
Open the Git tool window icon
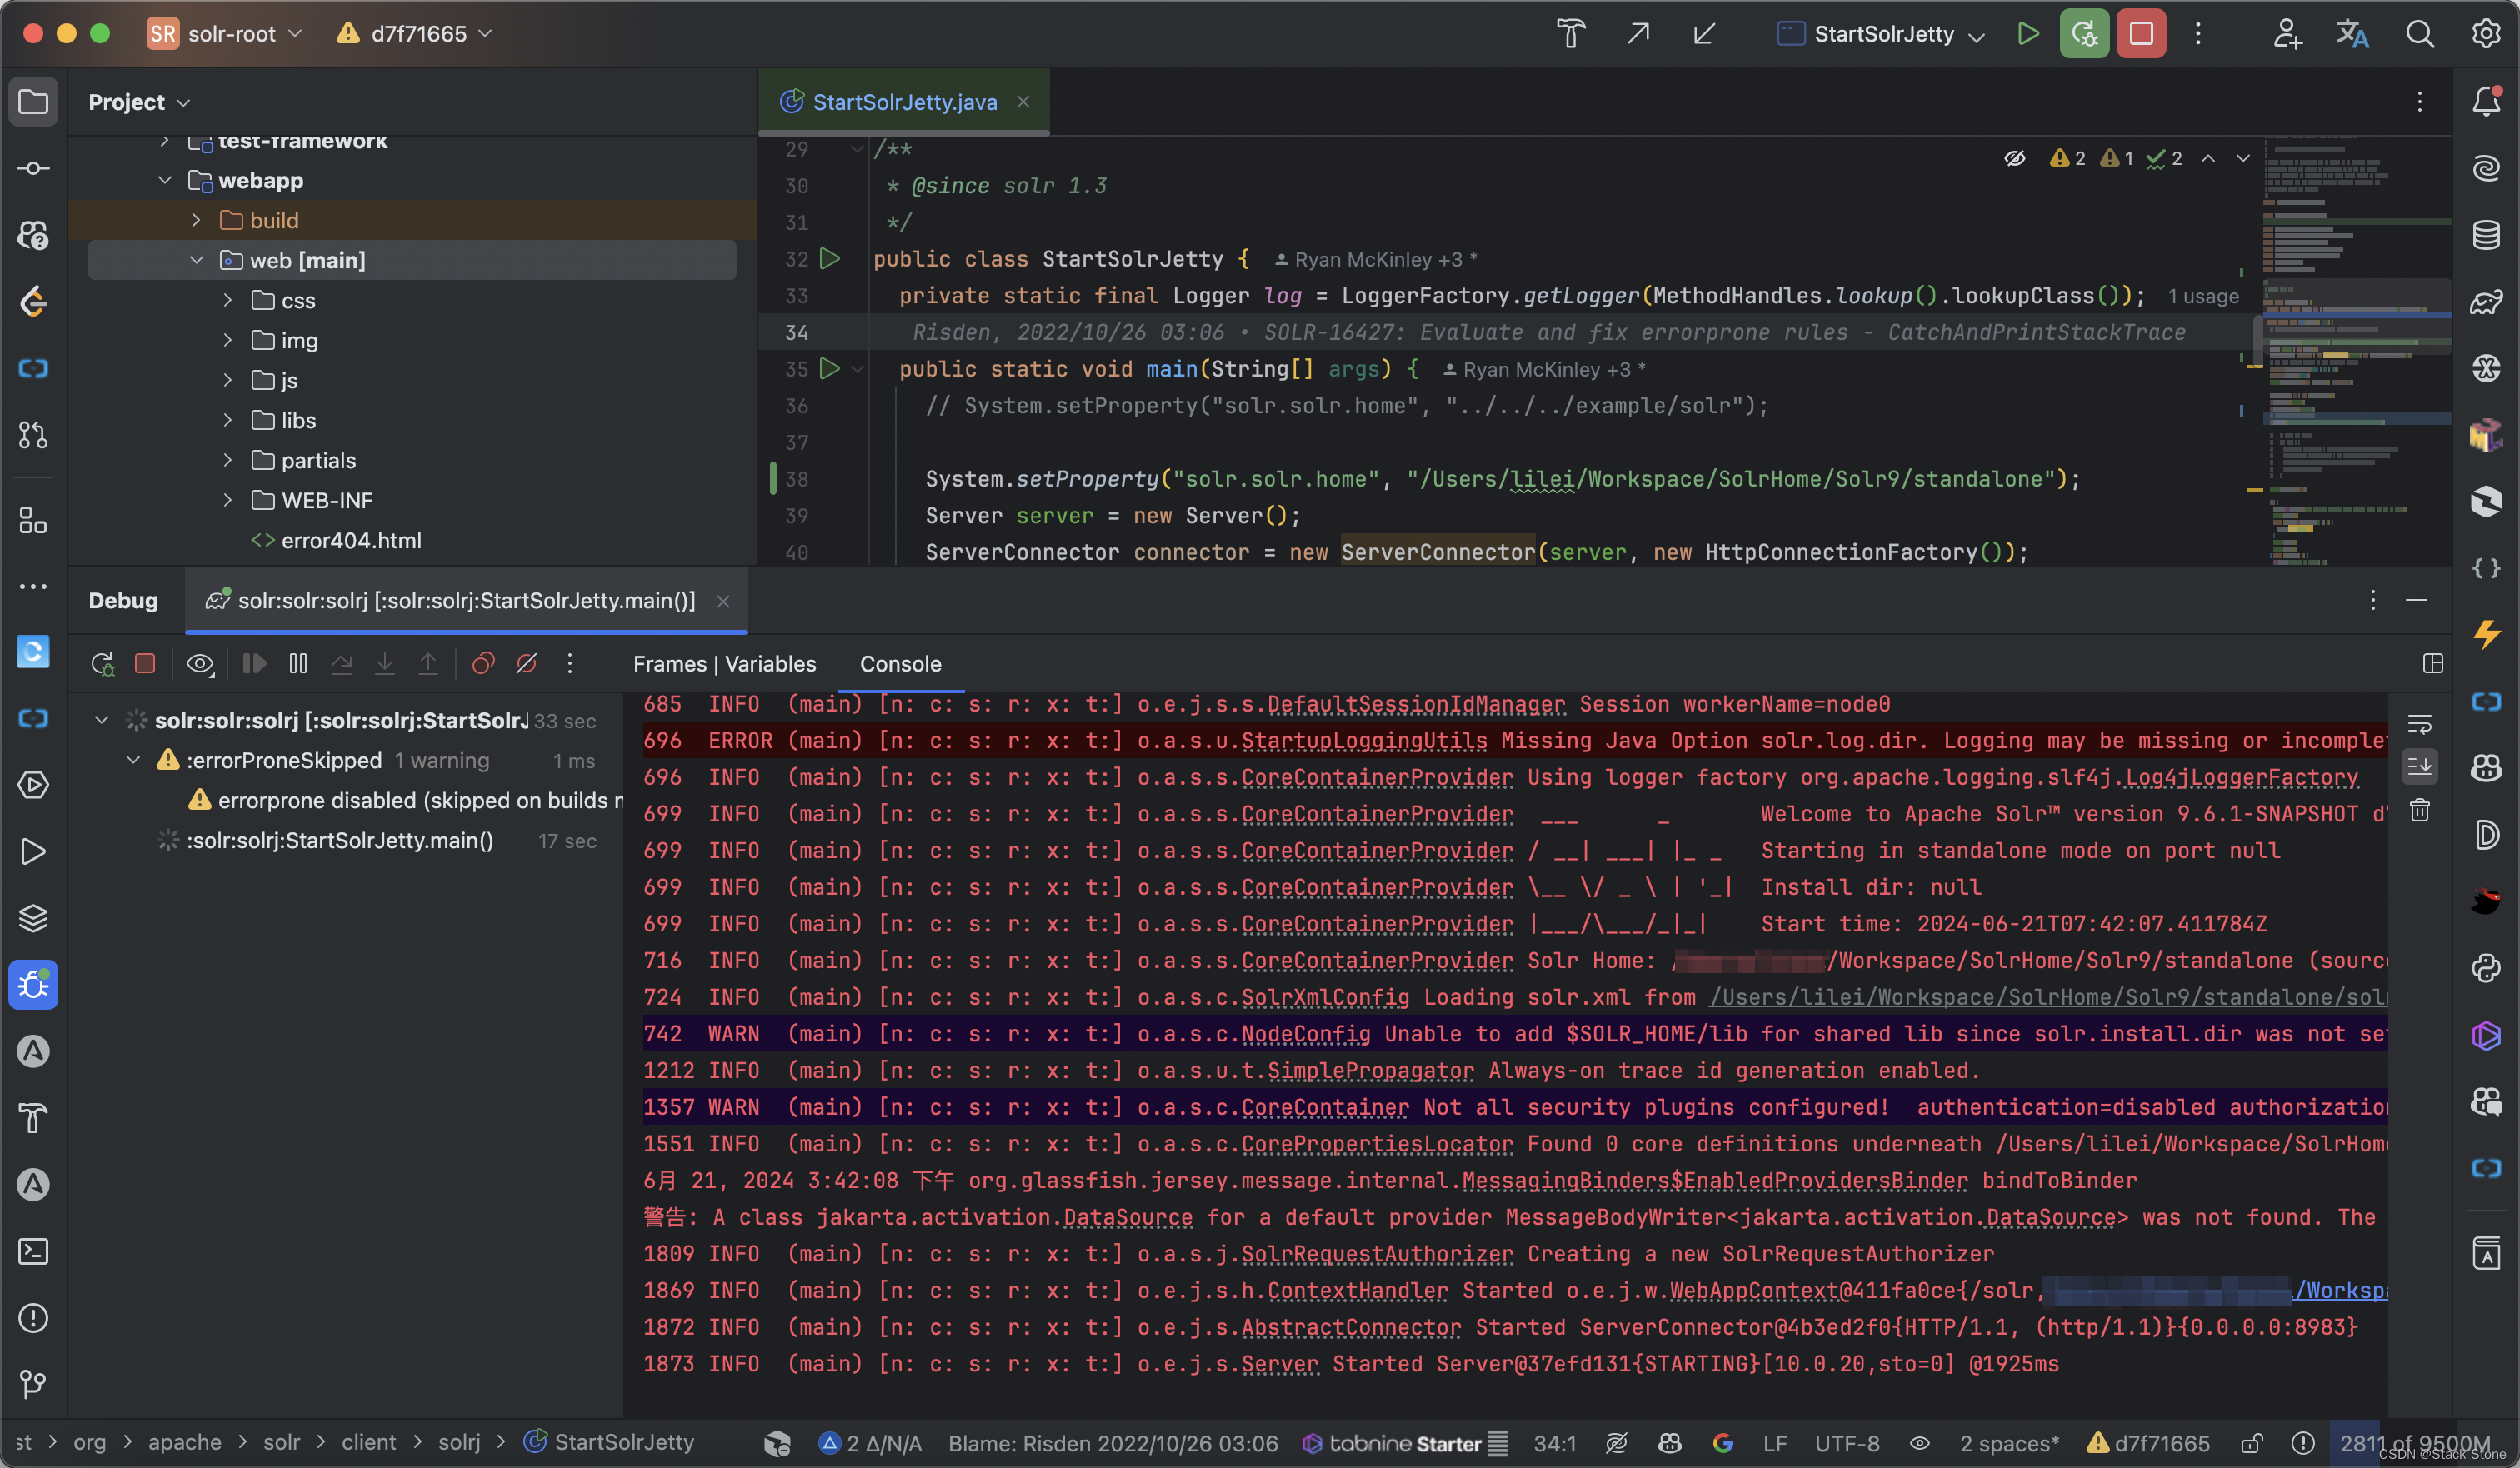click(33, 1384)
